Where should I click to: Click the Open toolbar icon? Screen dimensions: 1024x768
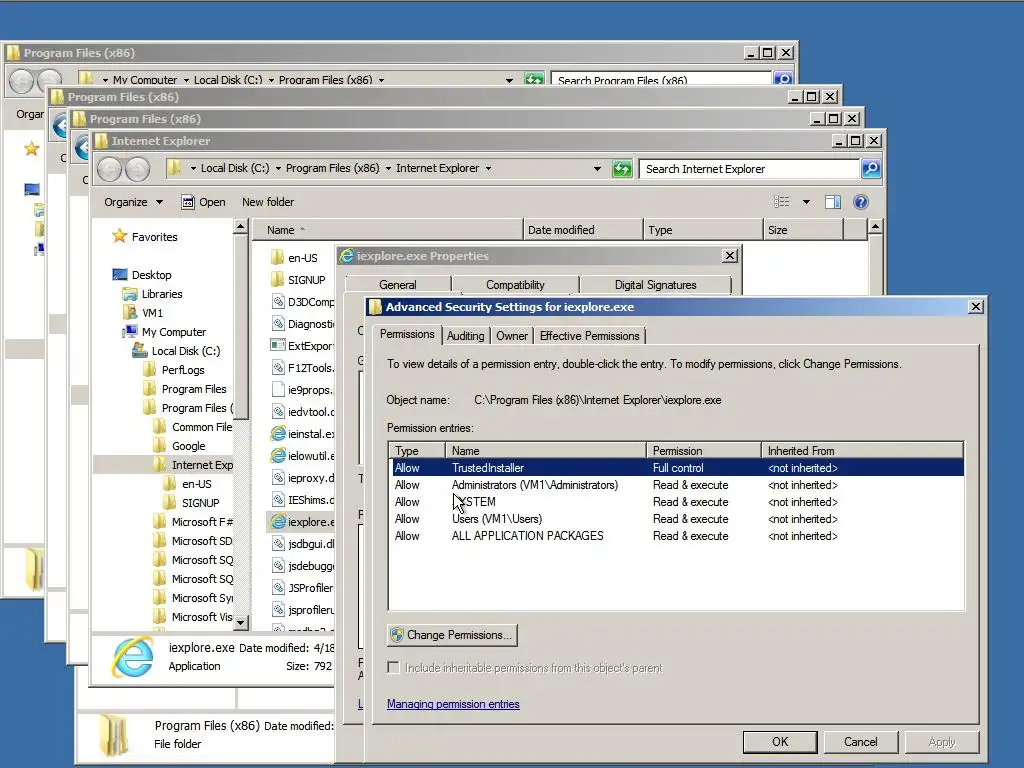coord(188,202)
